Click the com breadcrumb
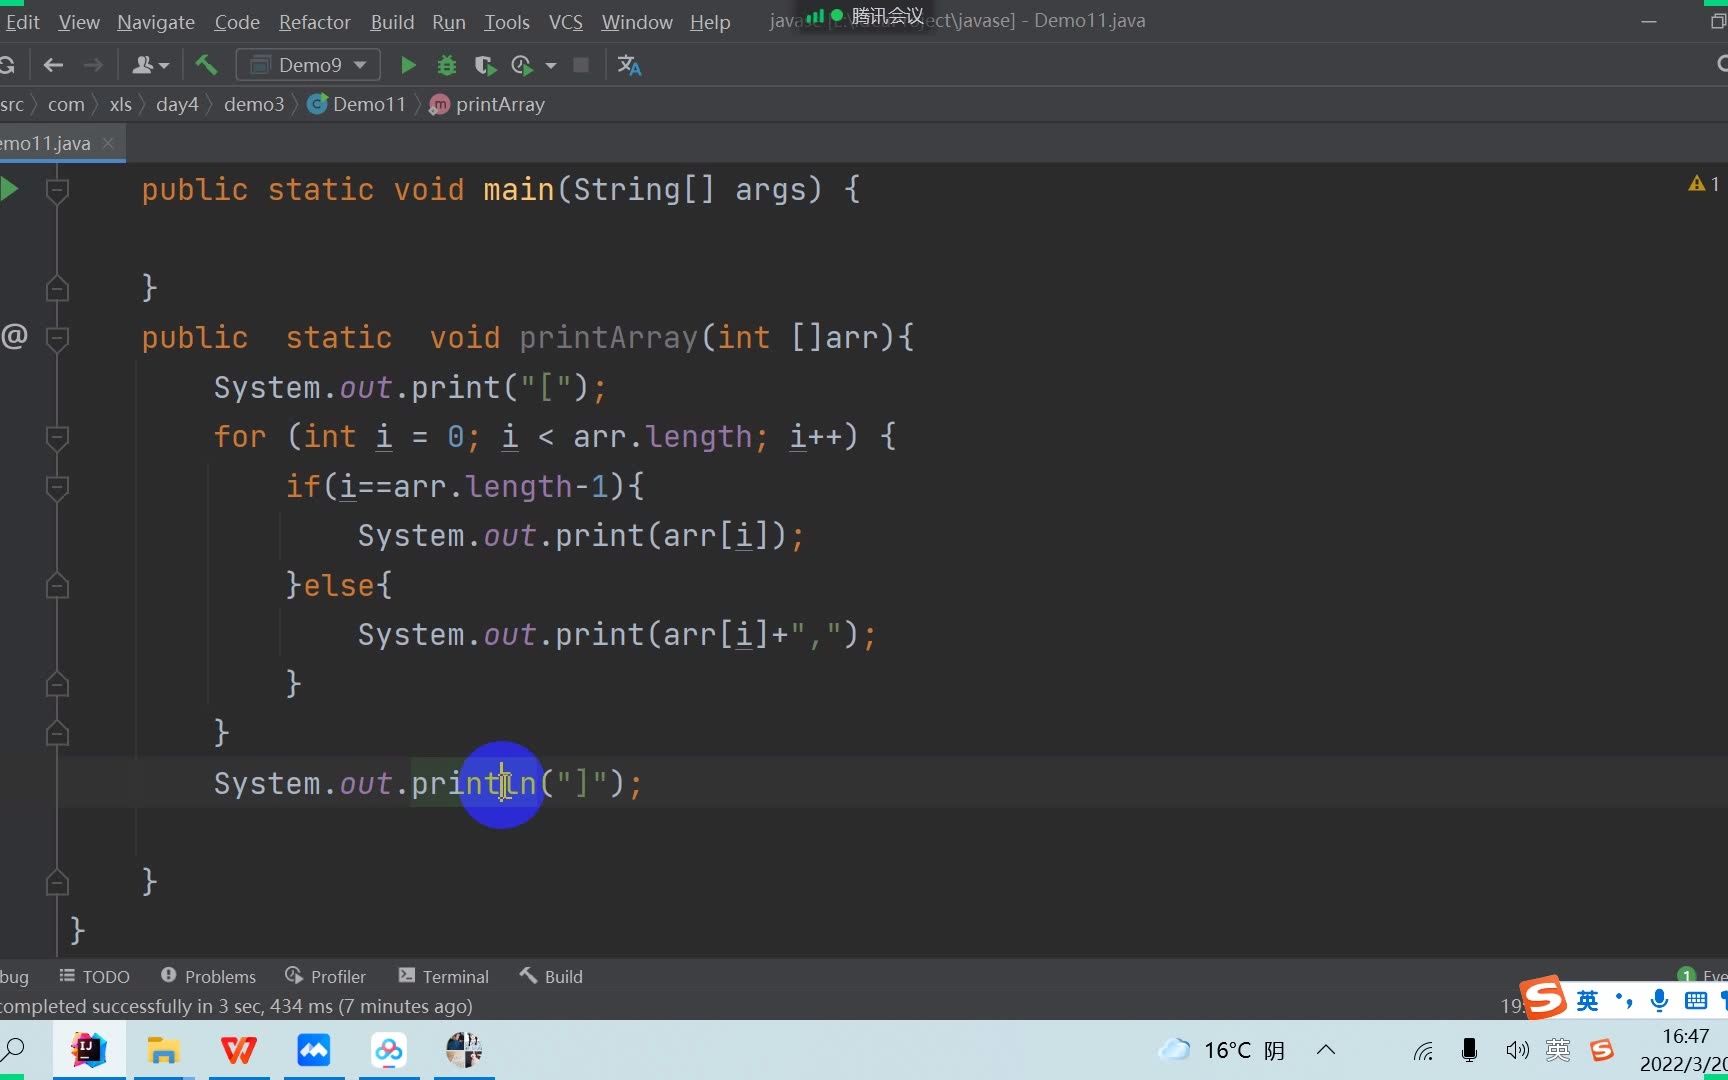This screenshot has width=1728, height=1080. [66, 104]
